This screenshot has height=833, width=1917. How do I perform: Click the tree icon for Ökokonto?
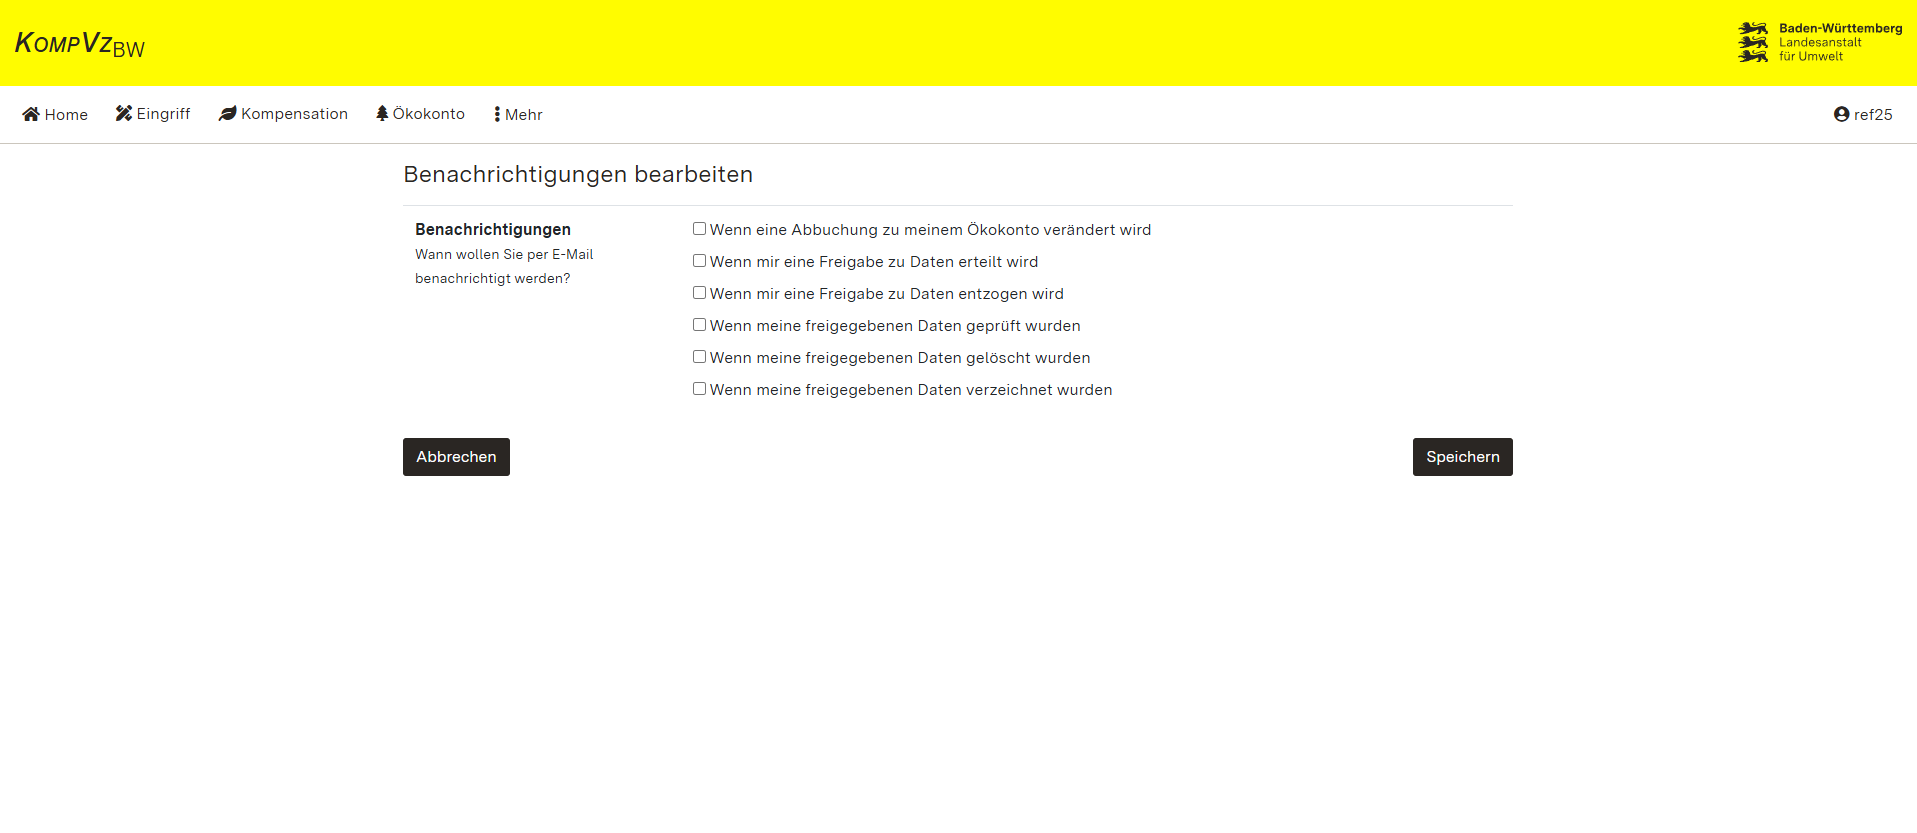tap(382, 114)
